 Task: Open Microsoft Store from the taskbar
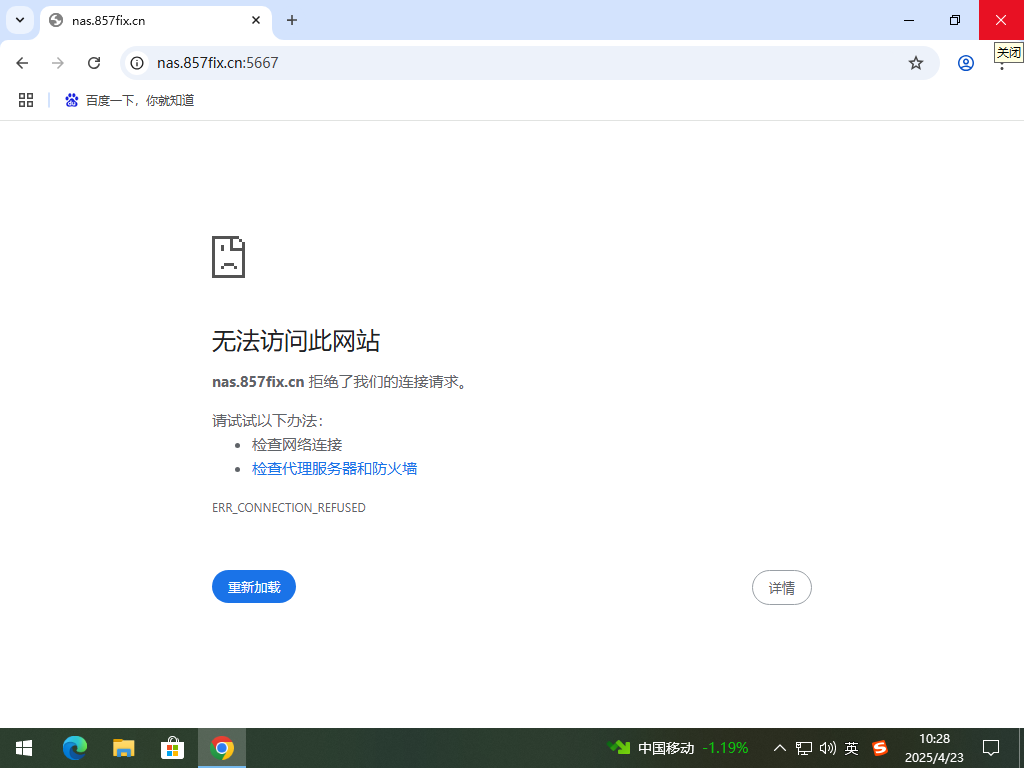click(172, 748)
